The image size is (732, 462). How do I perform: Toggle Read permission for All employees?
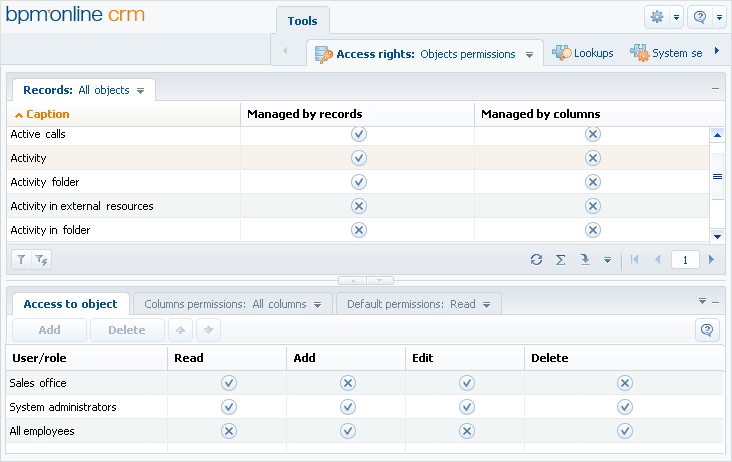click(x=229, y=431)
